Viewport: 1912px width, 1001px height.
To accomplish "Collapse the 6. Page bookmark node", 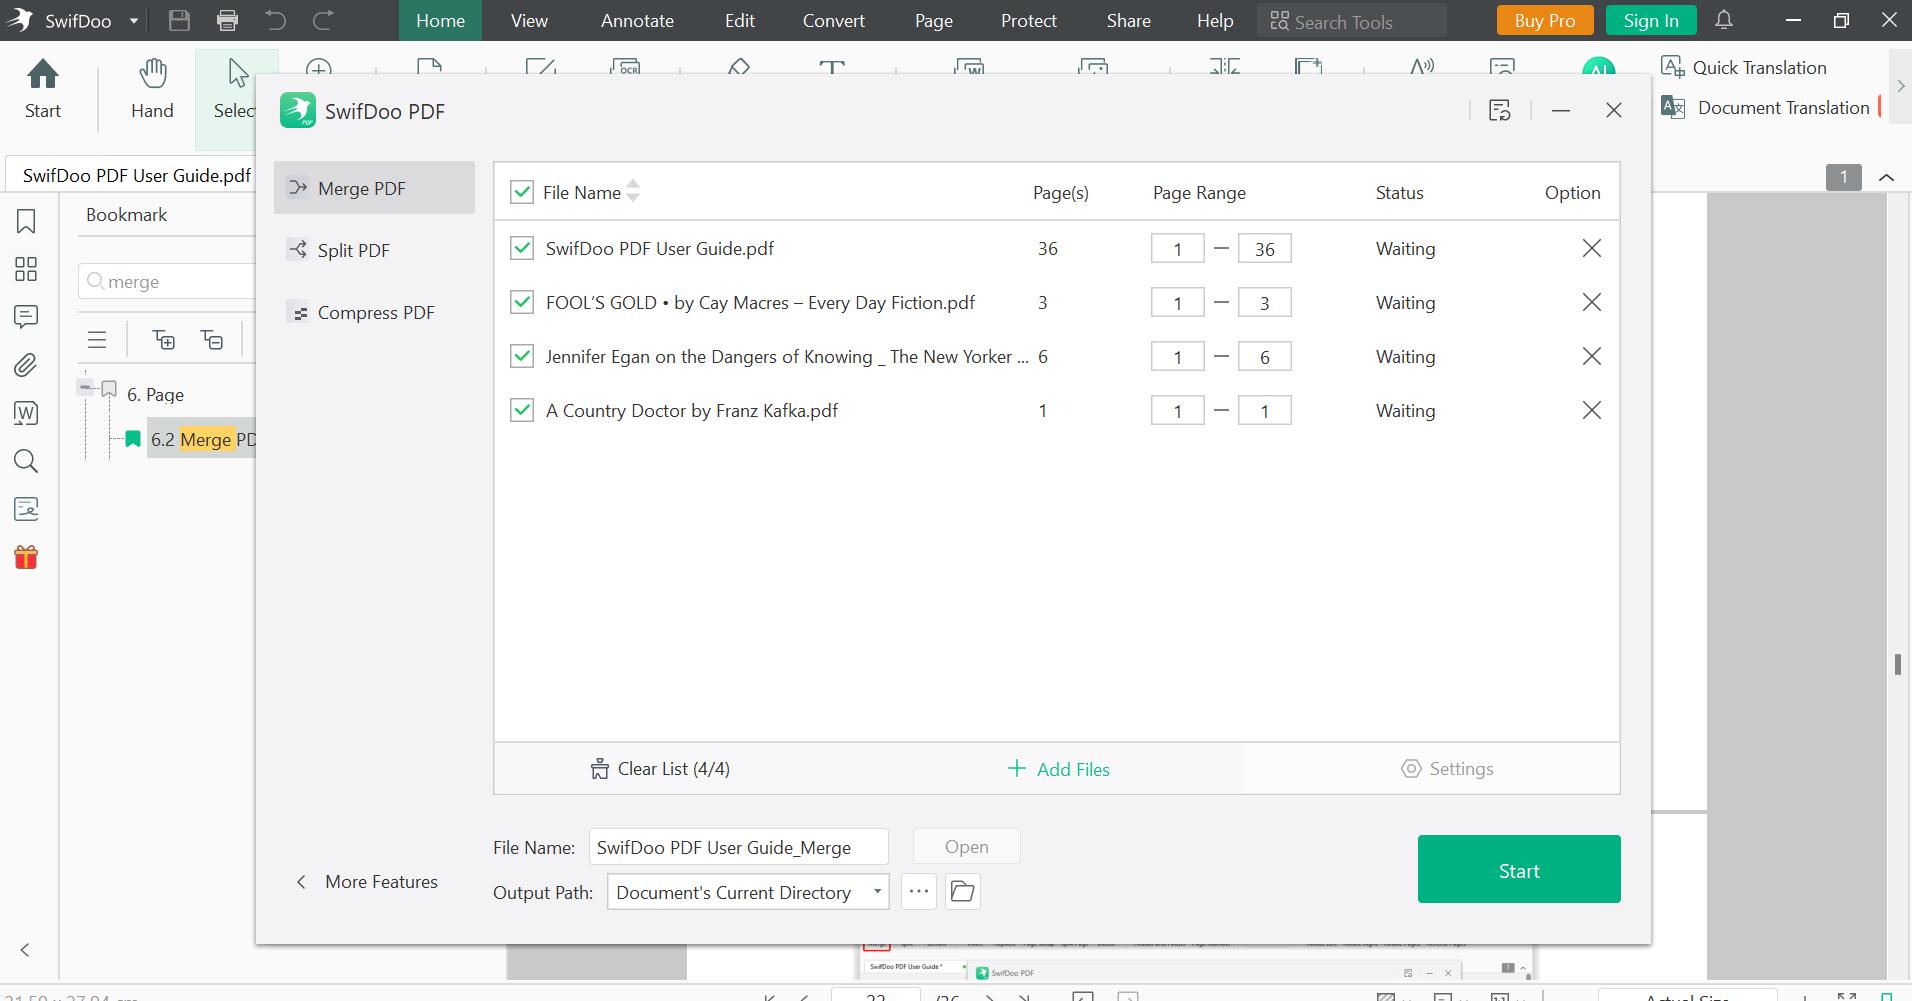I will click(85, 388).
